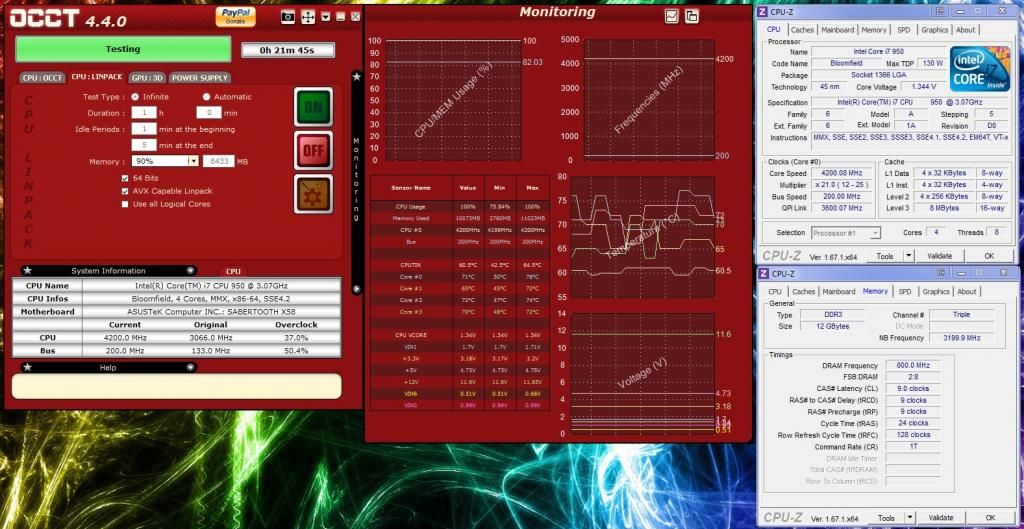Stop the test with the red OFF button
The width and height of the screenshot is (1024, 529).
click(313, 150)
